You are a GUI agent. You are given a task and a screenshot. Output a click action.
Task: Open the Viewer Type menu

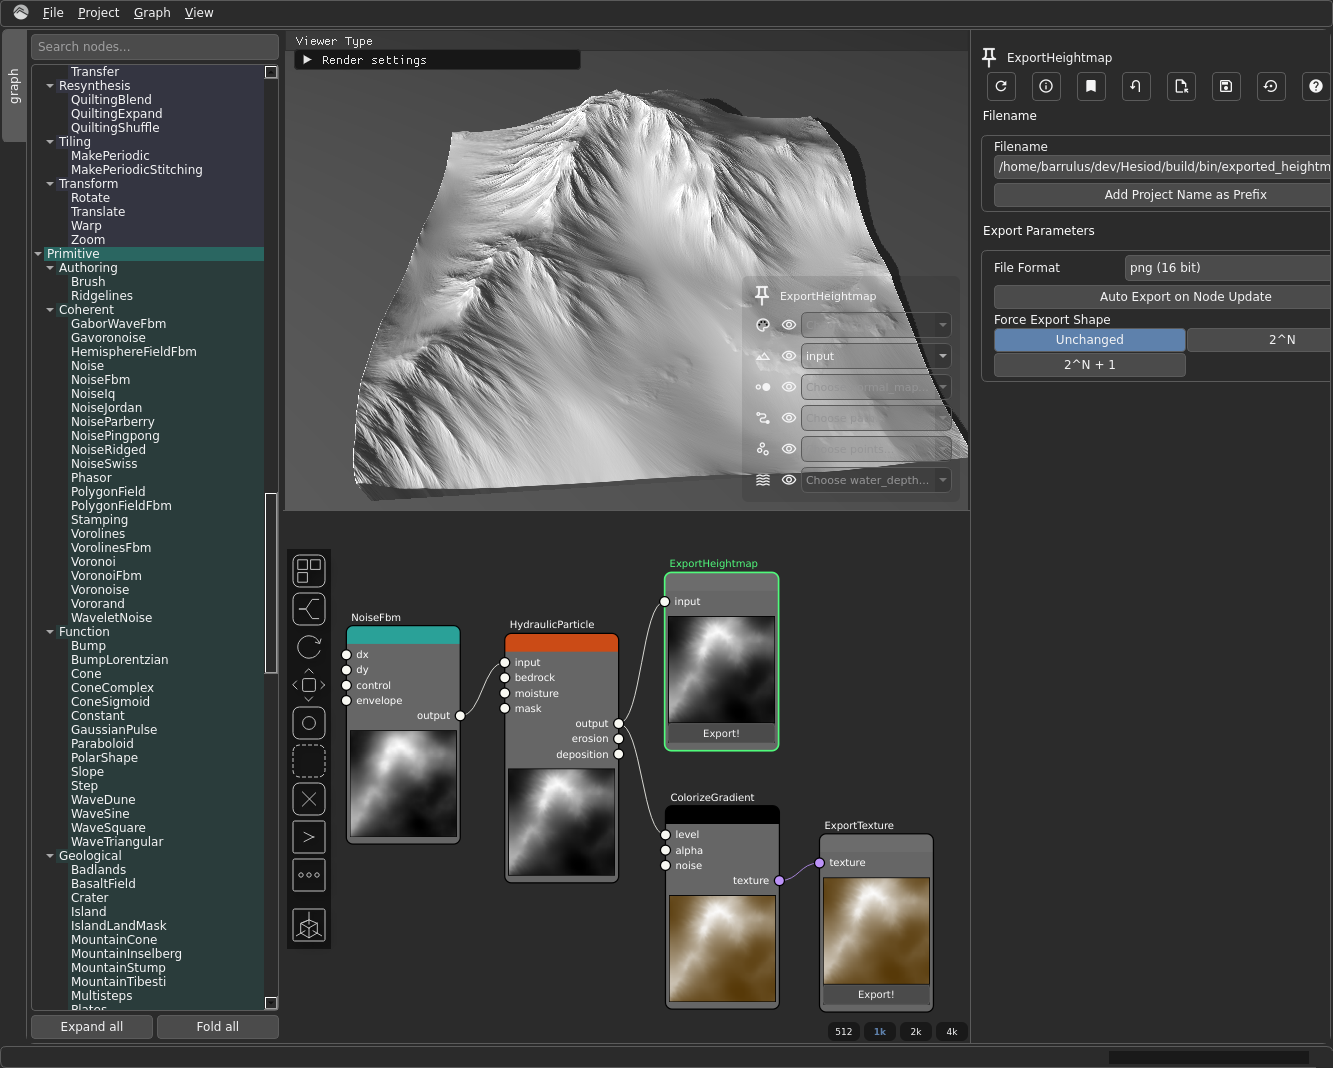[334, 41]
